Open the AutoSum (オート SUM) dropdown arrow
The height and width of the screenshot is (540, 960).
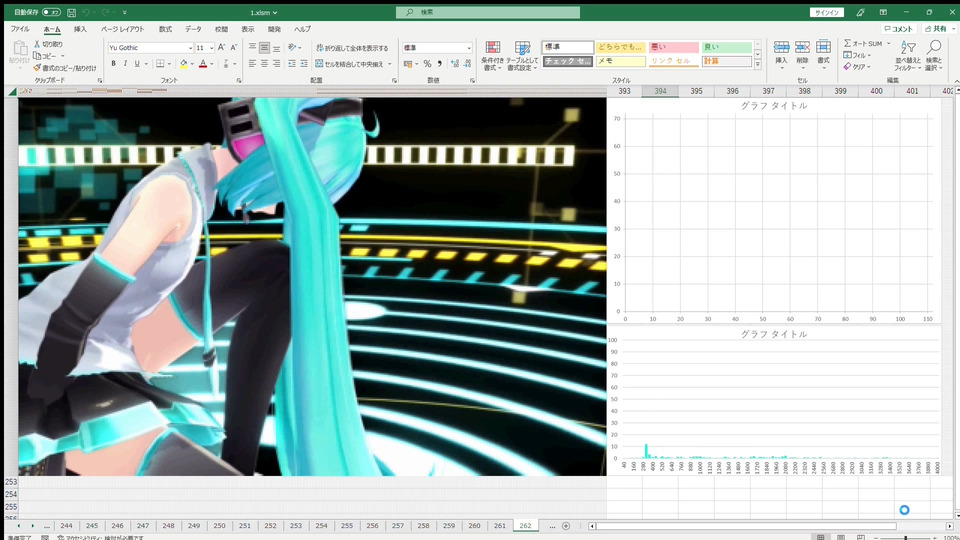point(888,43)
